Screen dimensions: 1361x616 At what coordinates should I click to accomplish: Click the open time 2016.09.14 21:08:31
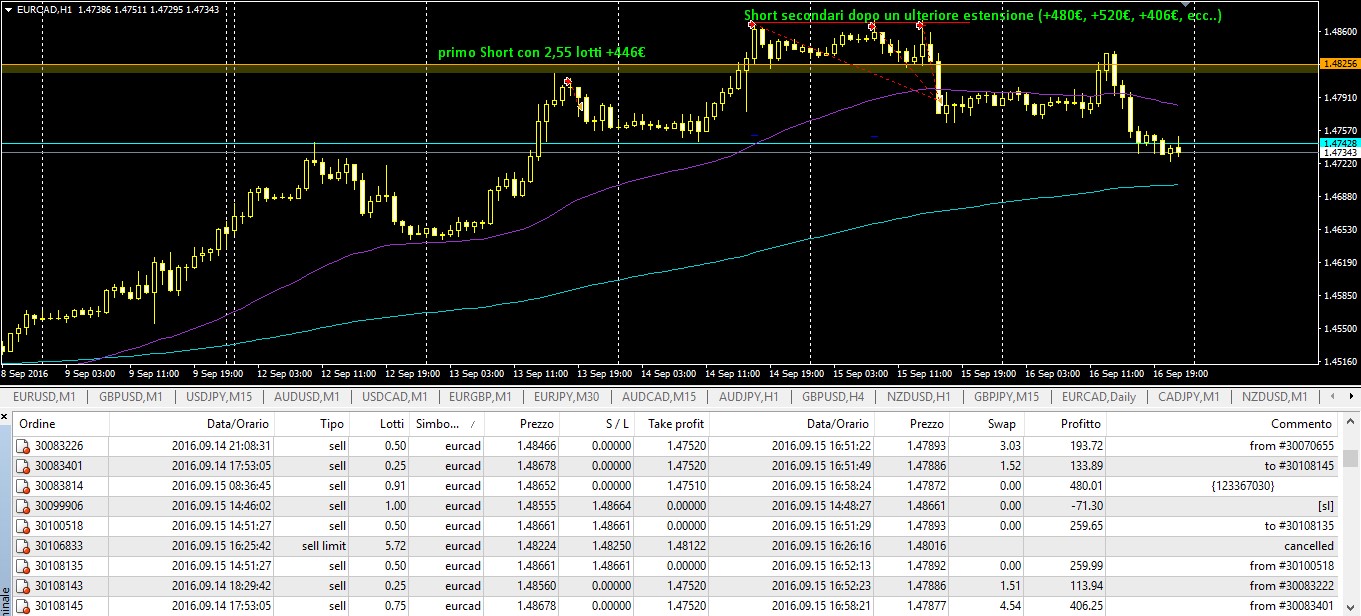221,445
